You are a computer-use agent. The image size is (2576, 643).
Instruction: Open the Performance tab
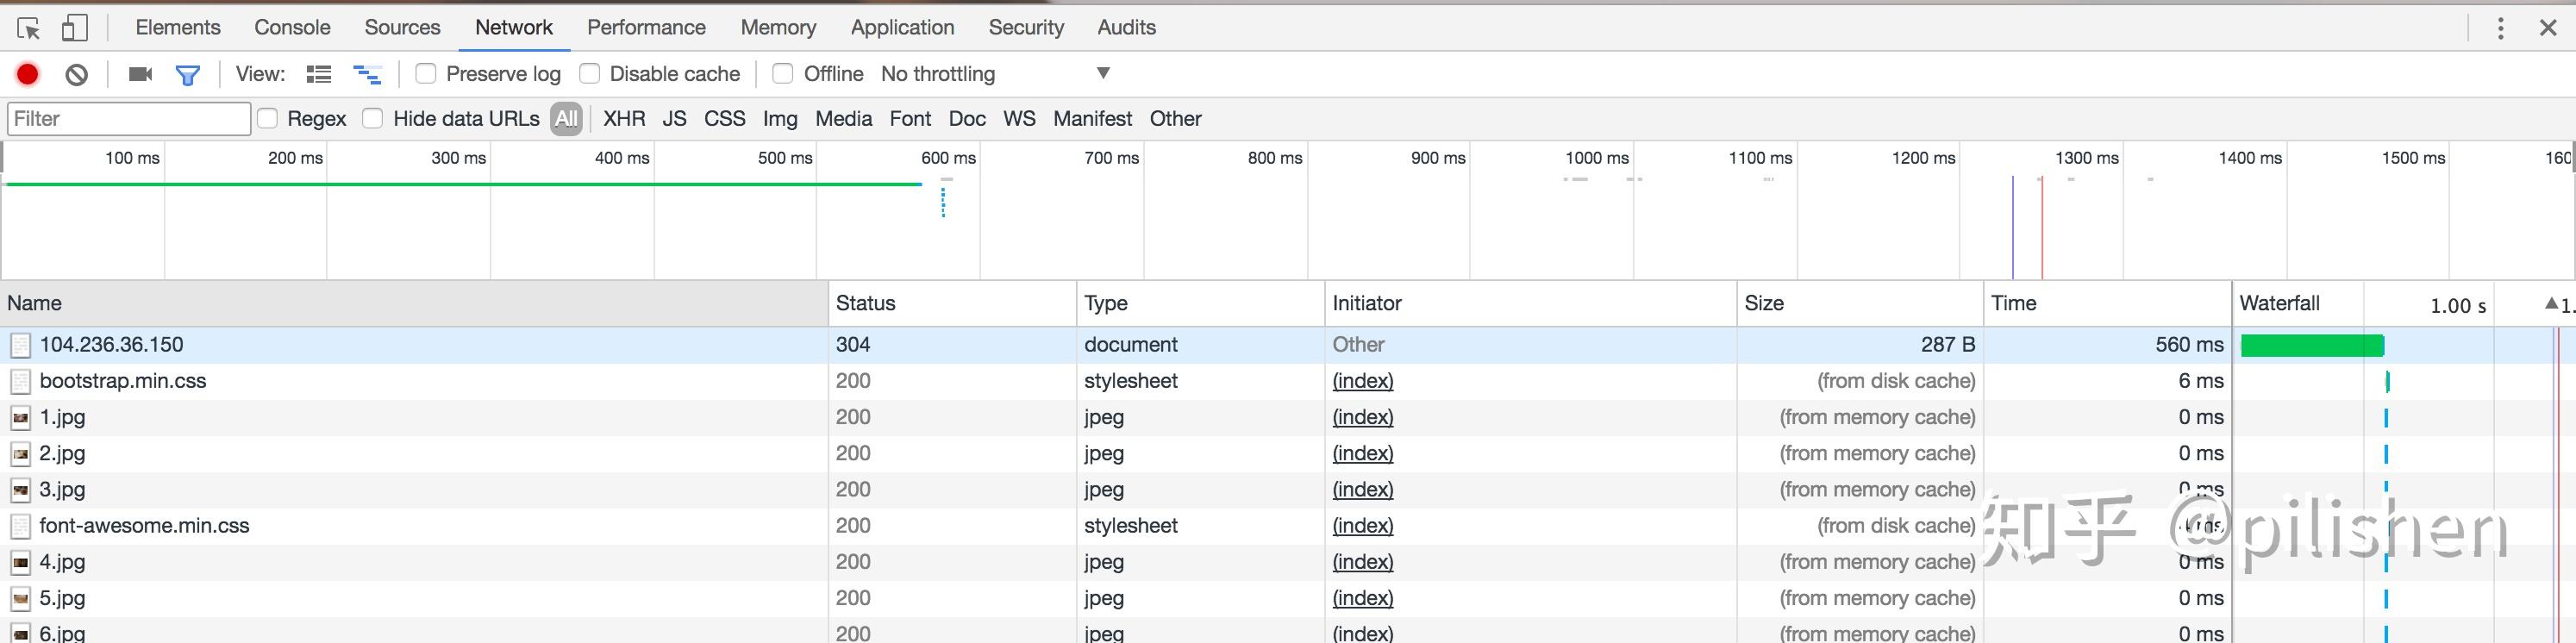click(646, 27)
